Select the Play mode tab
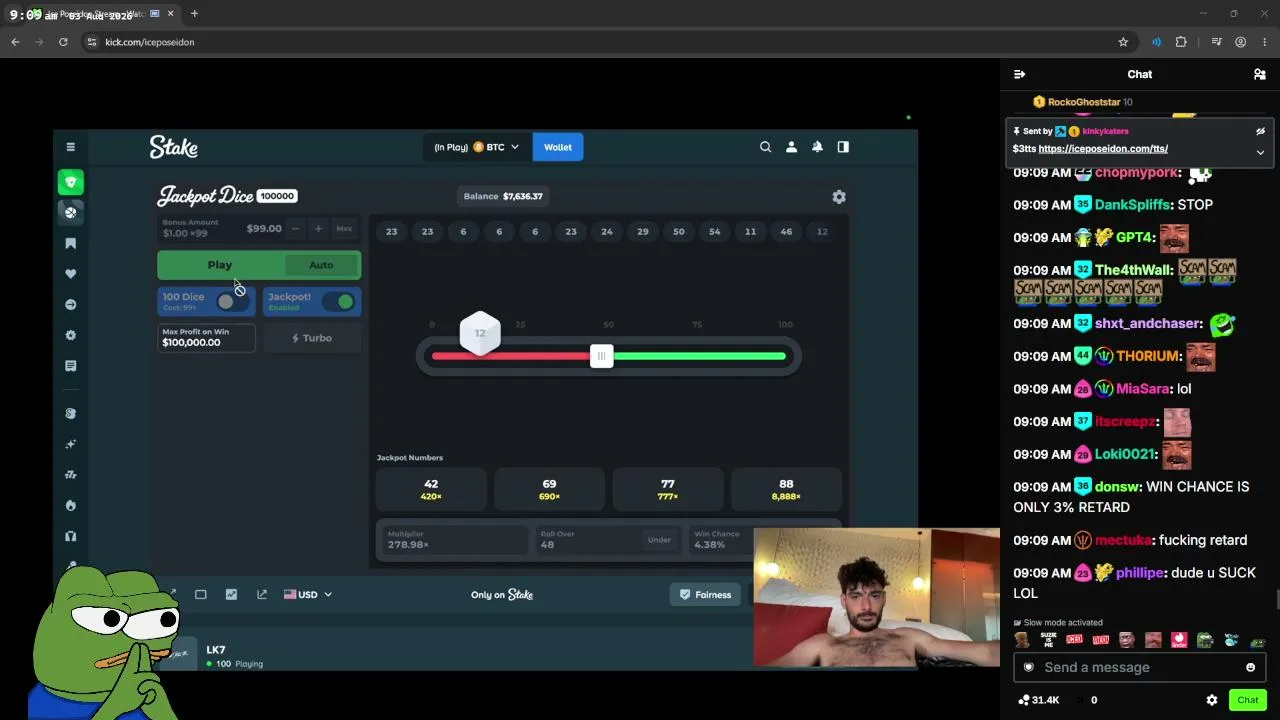Viewport: 1280px width, 720px height. tap(220, 265)
